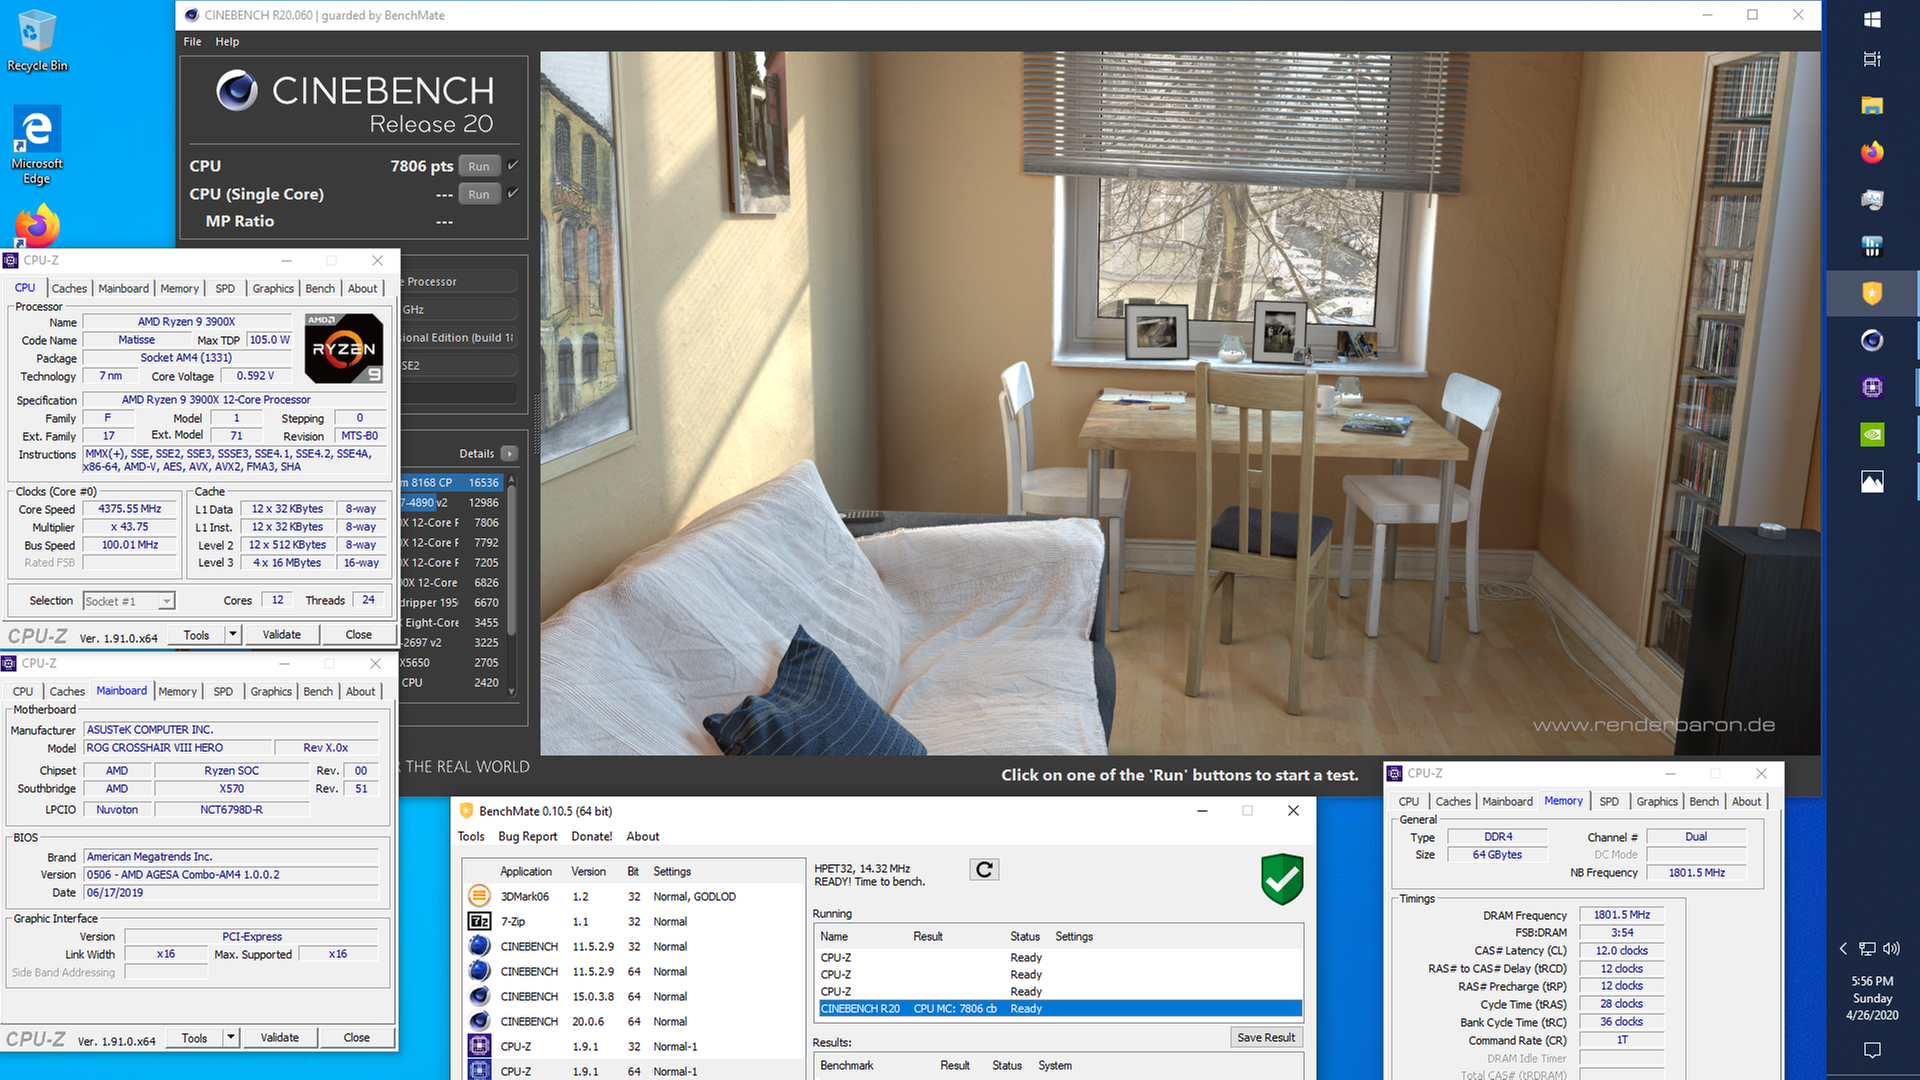Click Validate in upper CPU-Z window
Viewport: 1920px width, 1080px height.
point(281,634)
